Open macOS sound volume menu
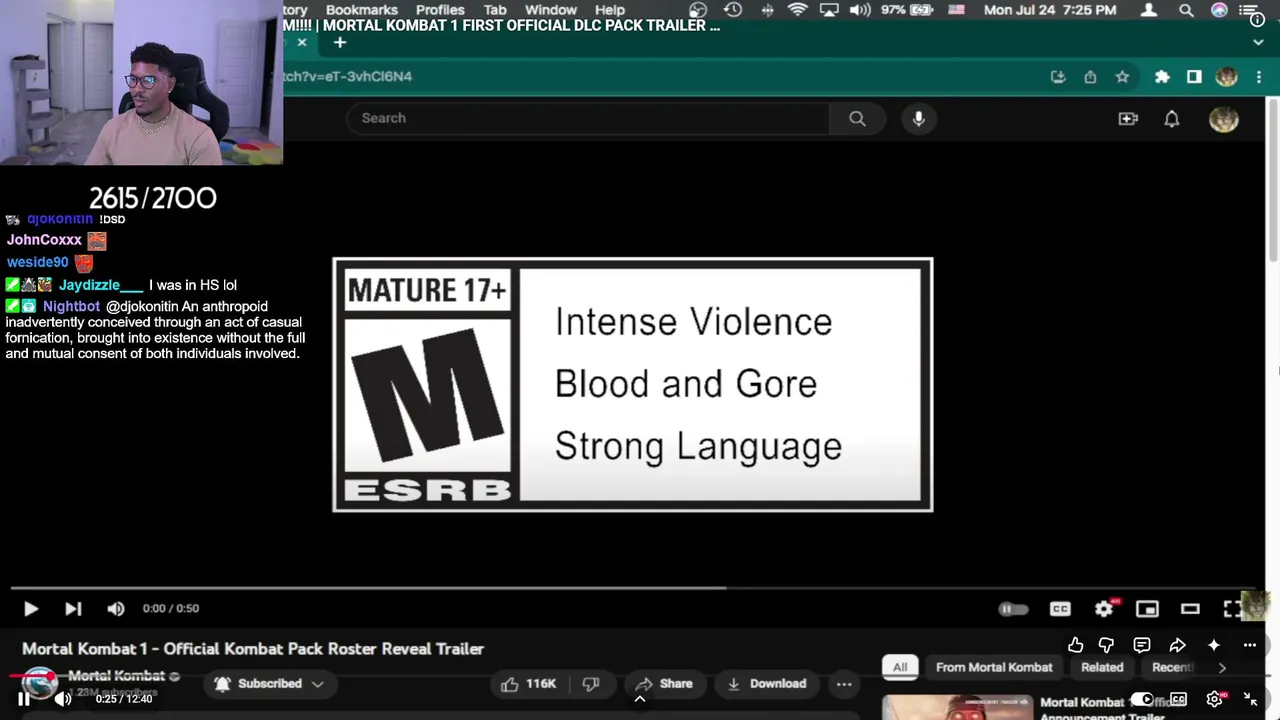Screen dimensions: 1280x720 pyautogui.click(x=860, y=10)
